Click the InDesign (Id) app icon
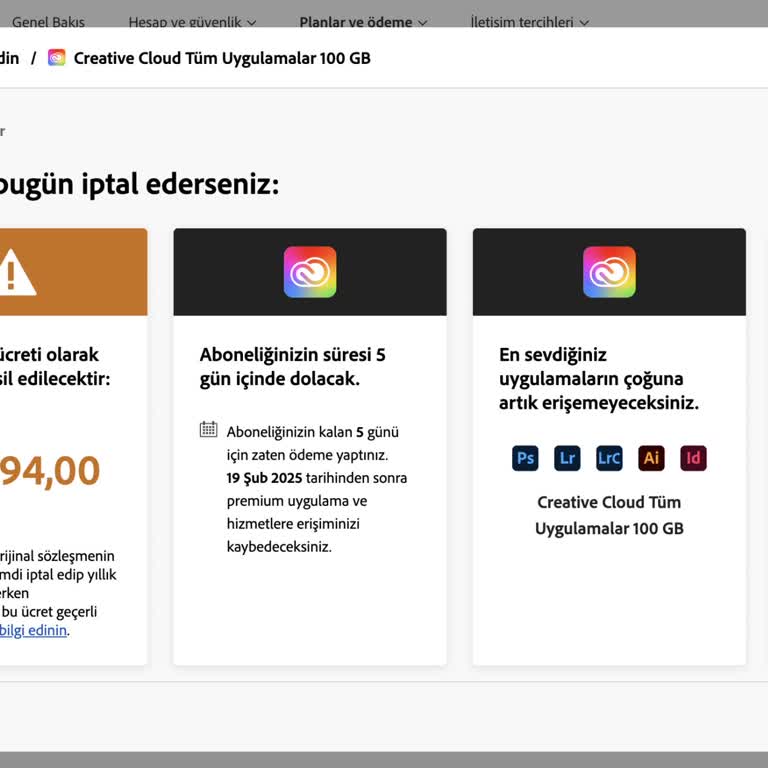Viewport: 768px width, 768px height. [693, 458]
